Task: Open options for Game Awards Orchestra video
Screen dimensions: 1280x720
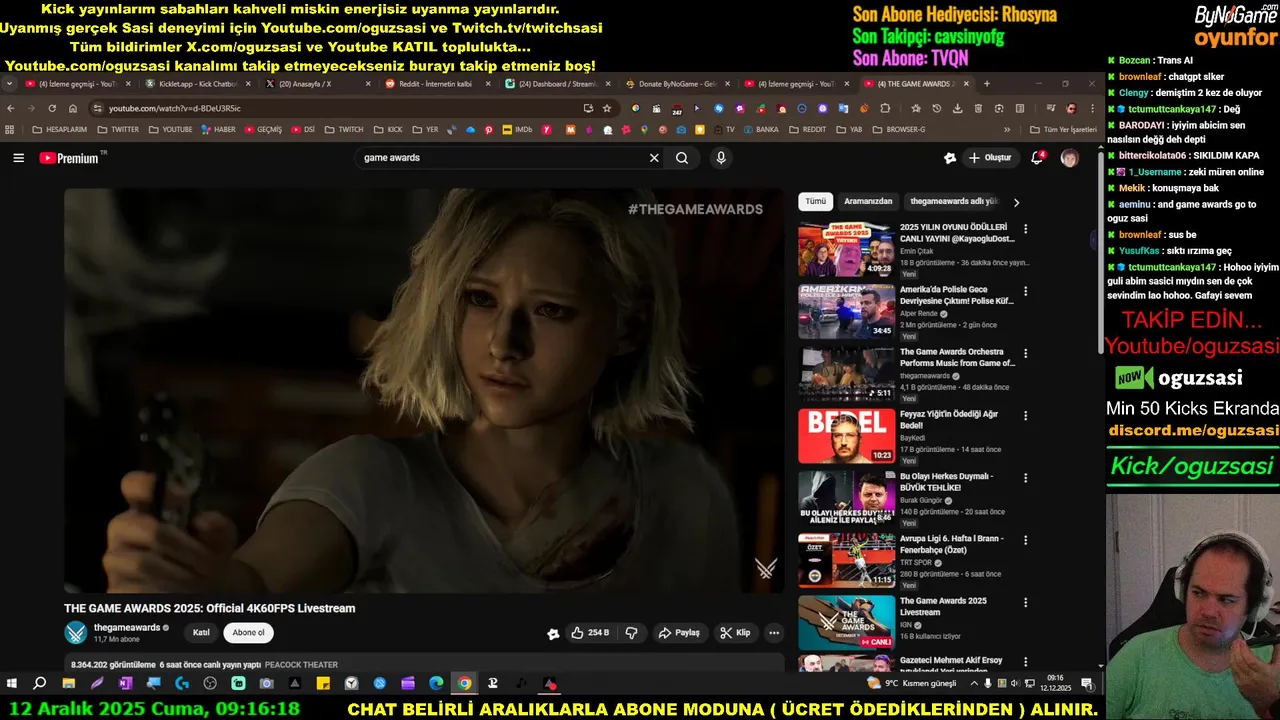Action: [x=1025, y=353]
